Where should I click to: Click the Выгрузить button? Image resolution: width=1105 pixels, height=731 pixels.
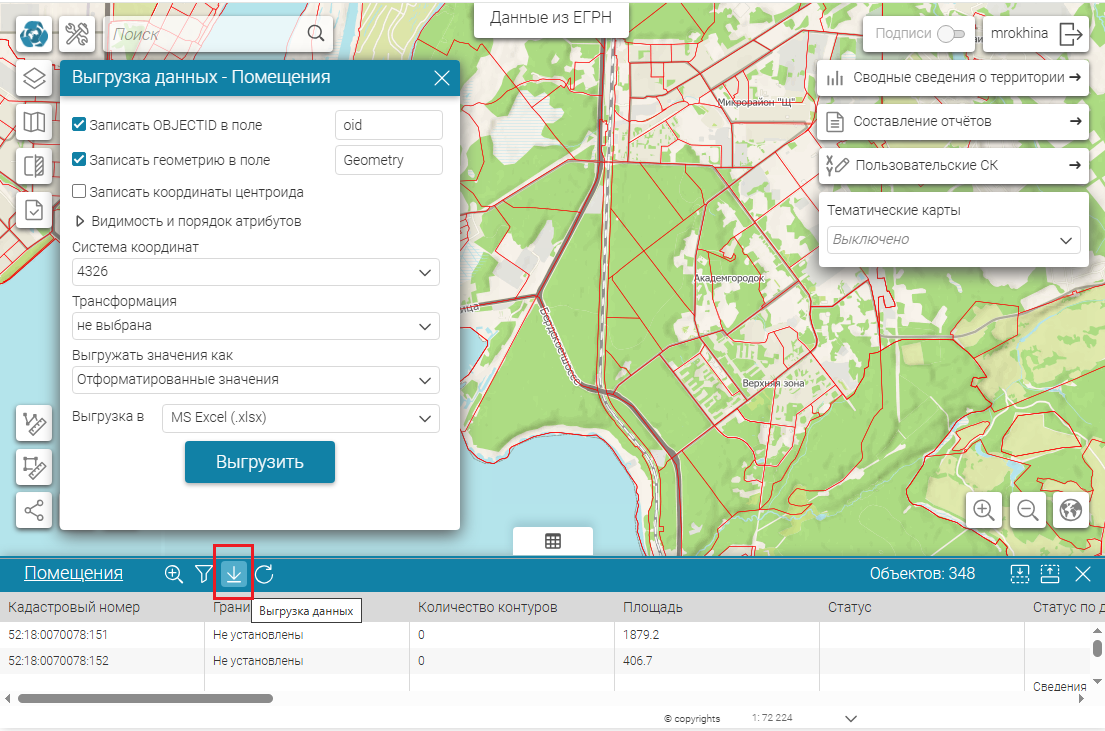[x=259, y=462]
